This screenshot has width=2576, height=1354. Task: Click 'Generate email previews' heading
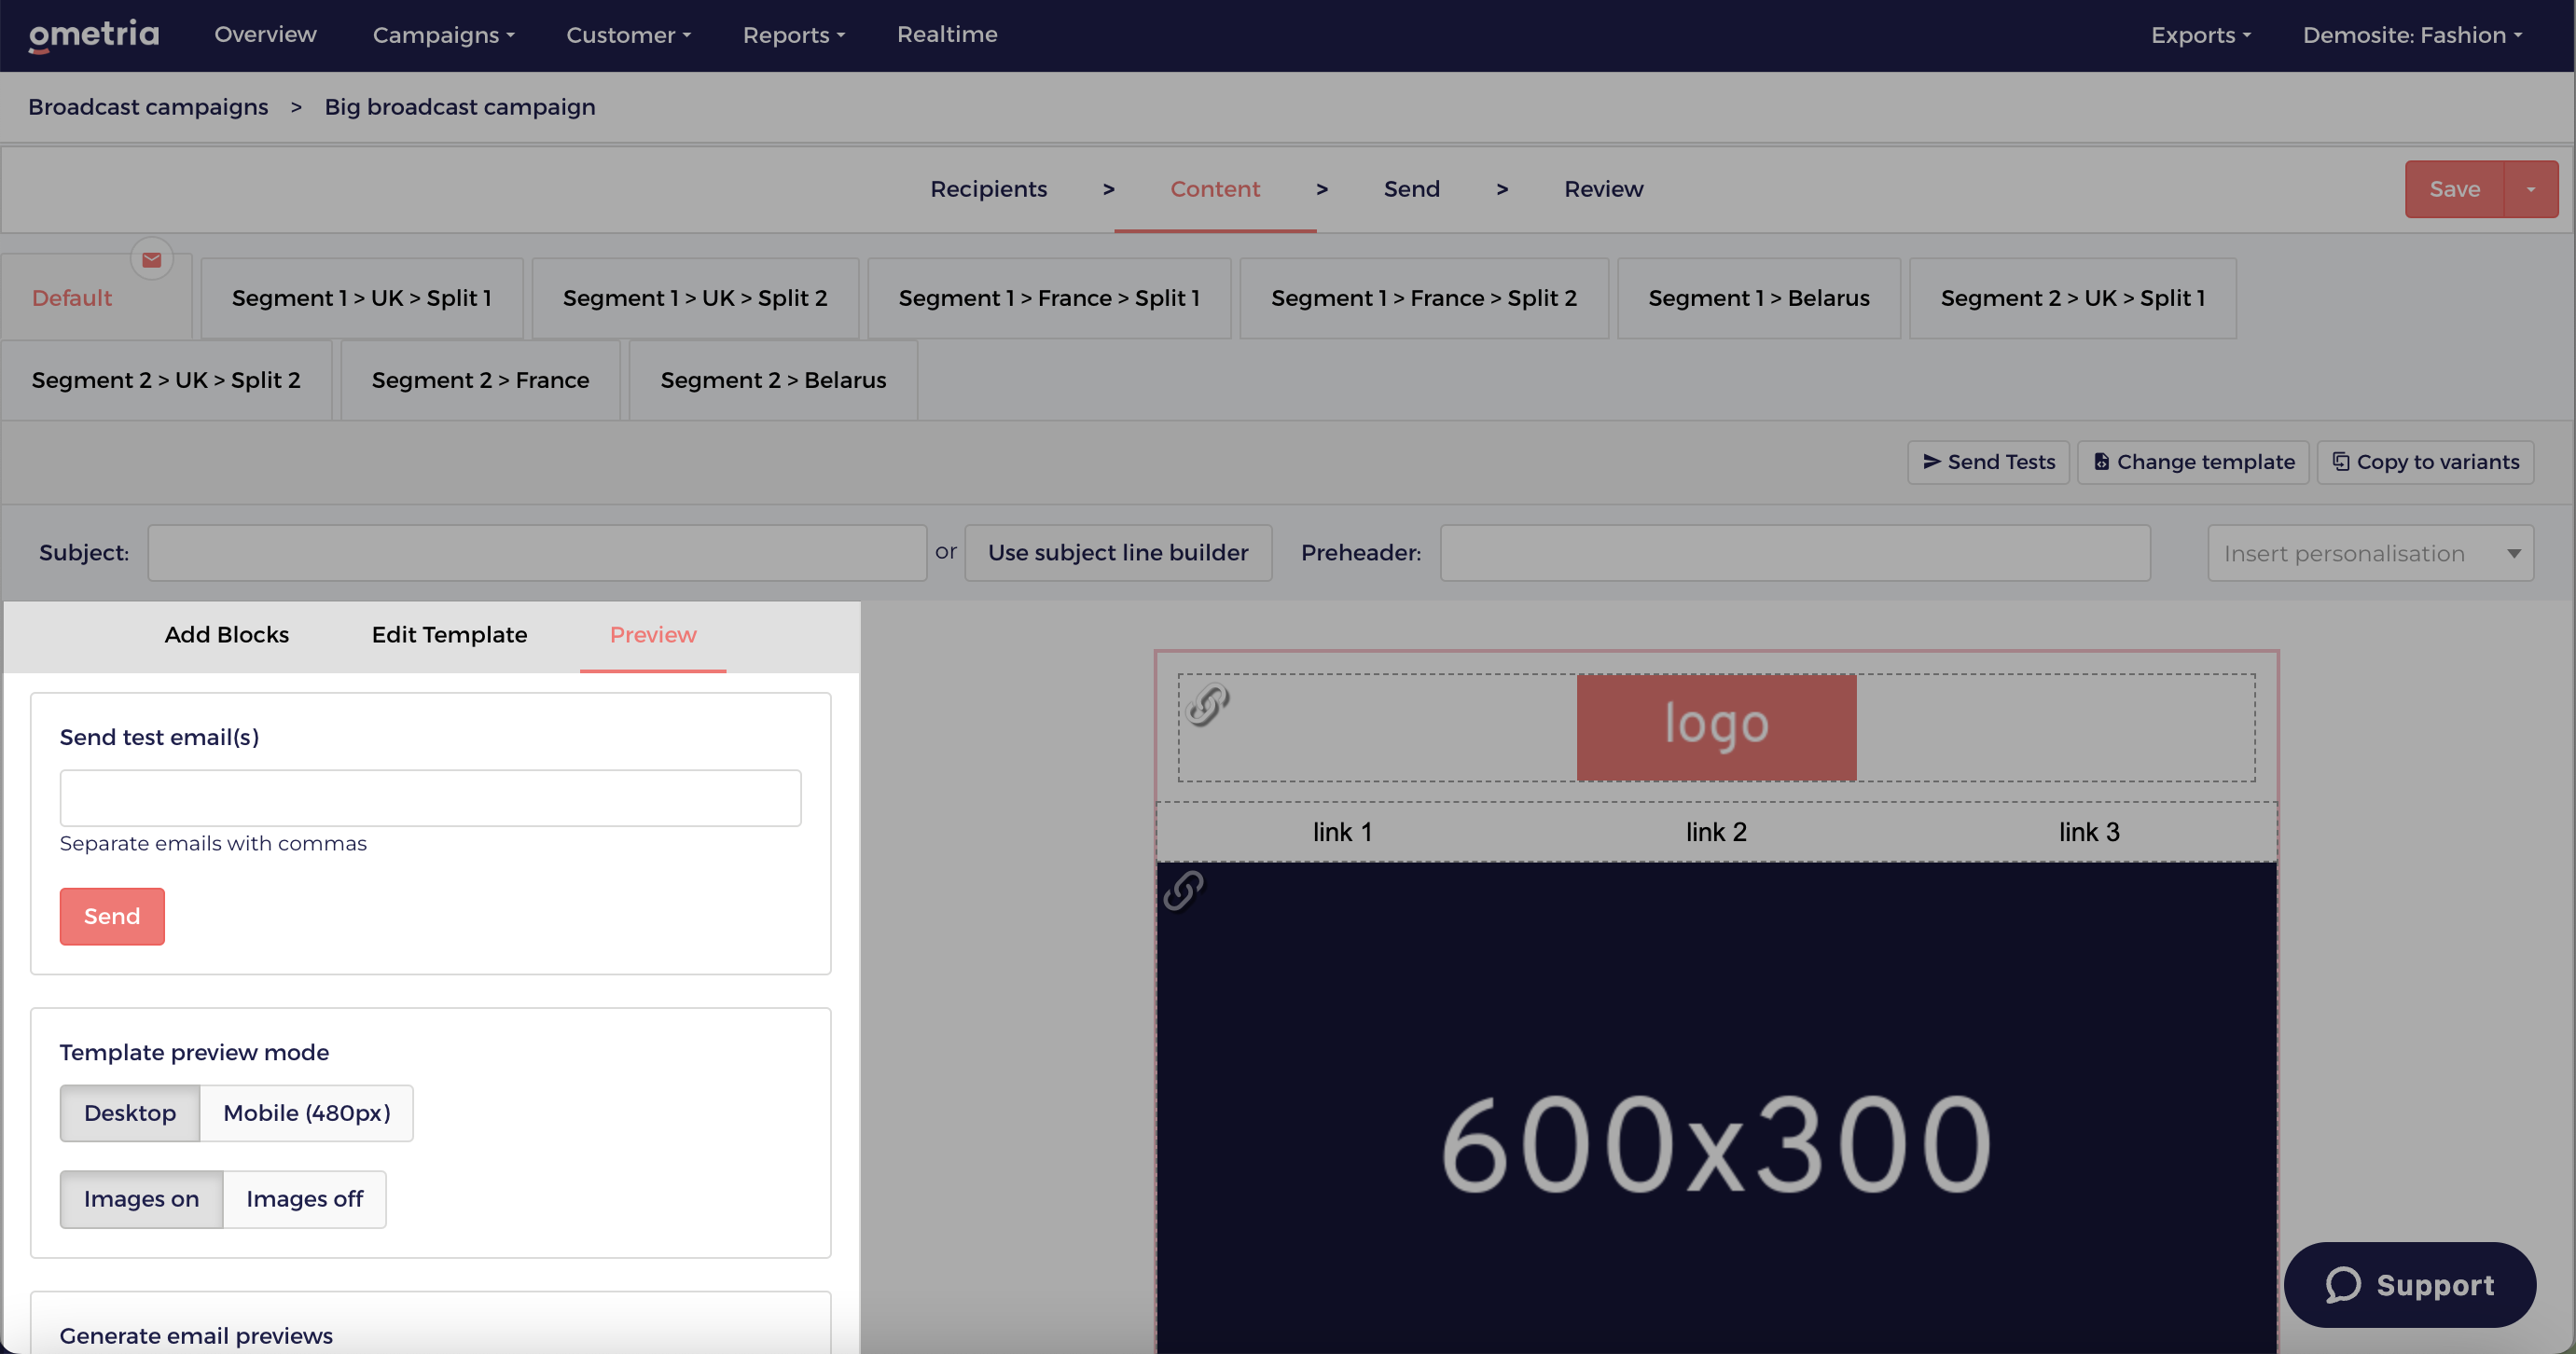pos(196,1336)
